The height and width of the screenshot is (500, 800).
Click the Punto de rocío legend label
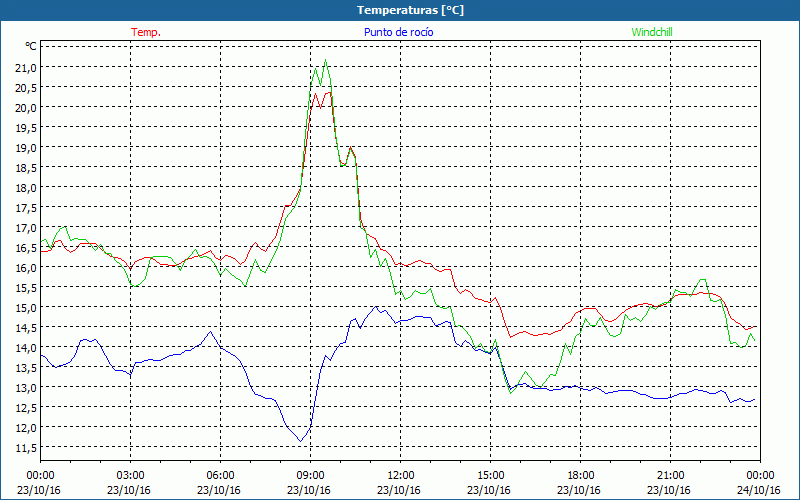[x=398, y=32]
